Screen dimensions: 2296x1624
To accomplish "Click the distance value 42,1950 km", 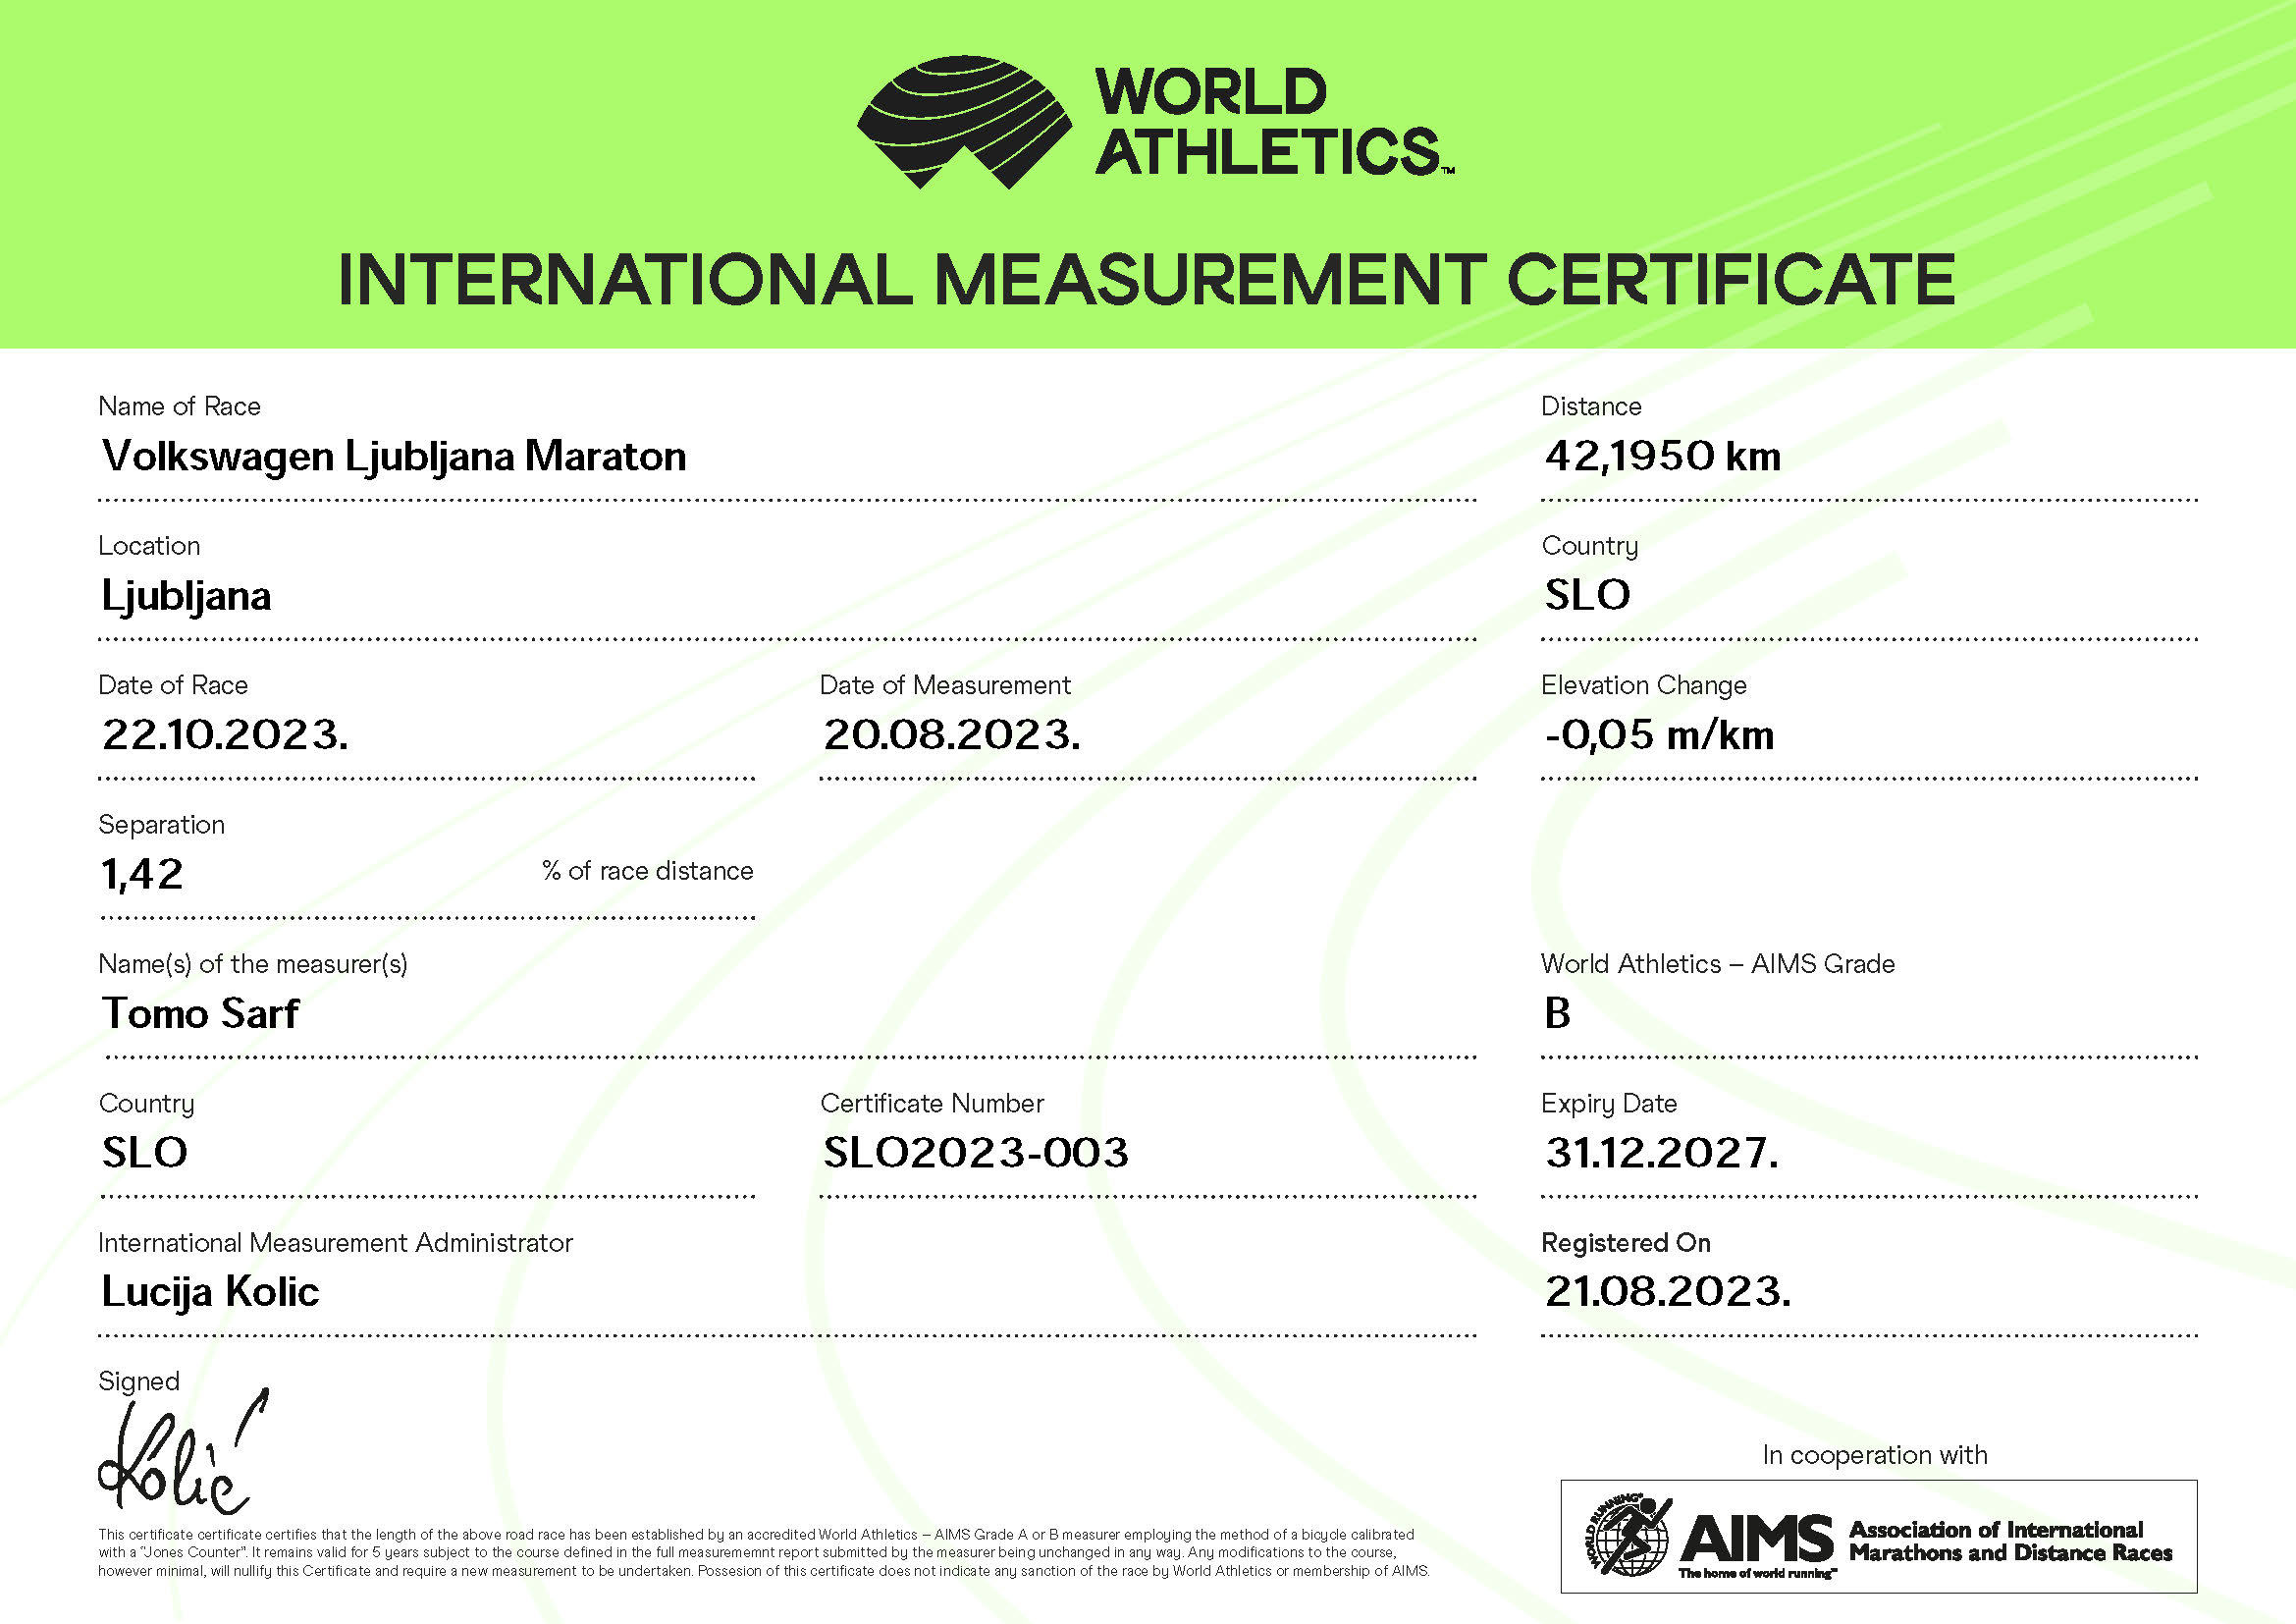I will (x=1662, y=456).
